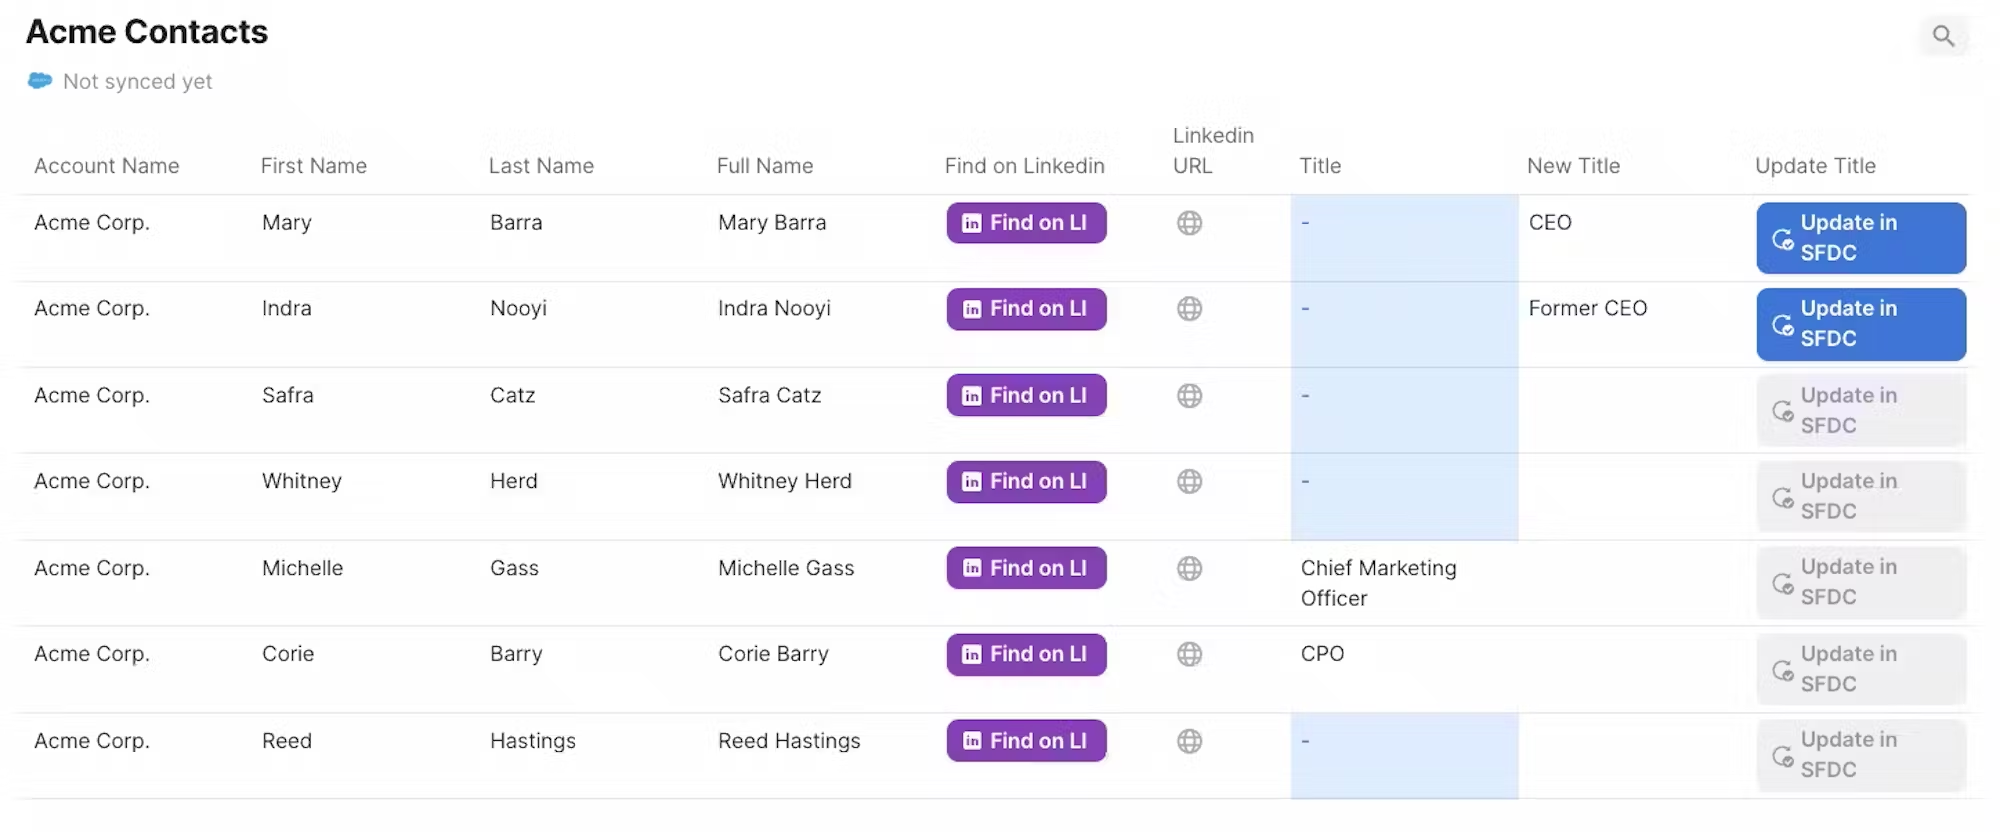Find Mary Barra on LinkedIn

1026,223
